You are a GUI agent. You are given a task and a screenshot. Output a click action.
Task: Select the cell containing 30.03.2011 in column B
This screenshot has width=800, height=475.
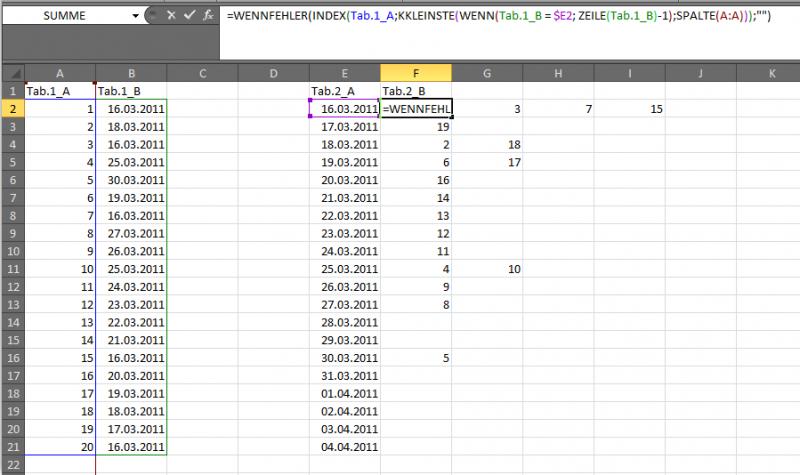131,180
